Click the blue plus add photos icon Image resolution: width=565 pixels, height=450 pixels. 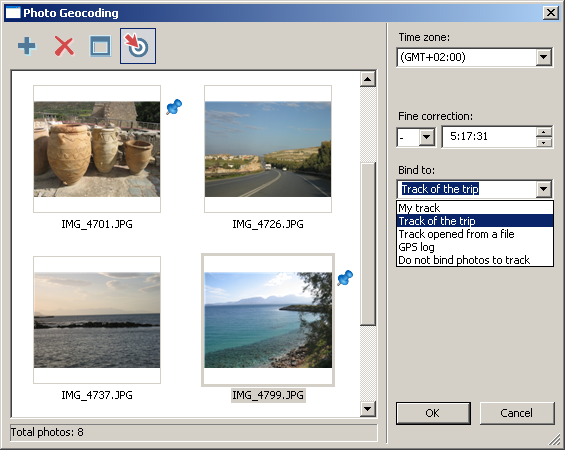tap(27, 46)
